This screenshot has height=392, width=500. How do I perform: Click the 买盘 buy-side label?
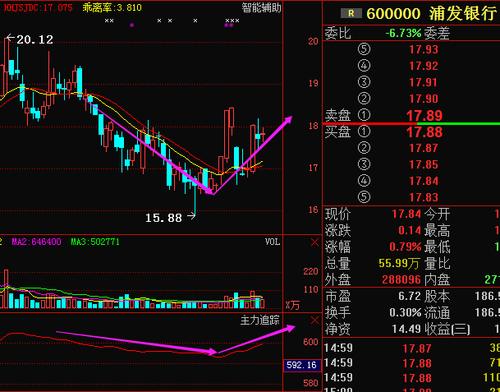pyautogui.click(x=338, y=132)
